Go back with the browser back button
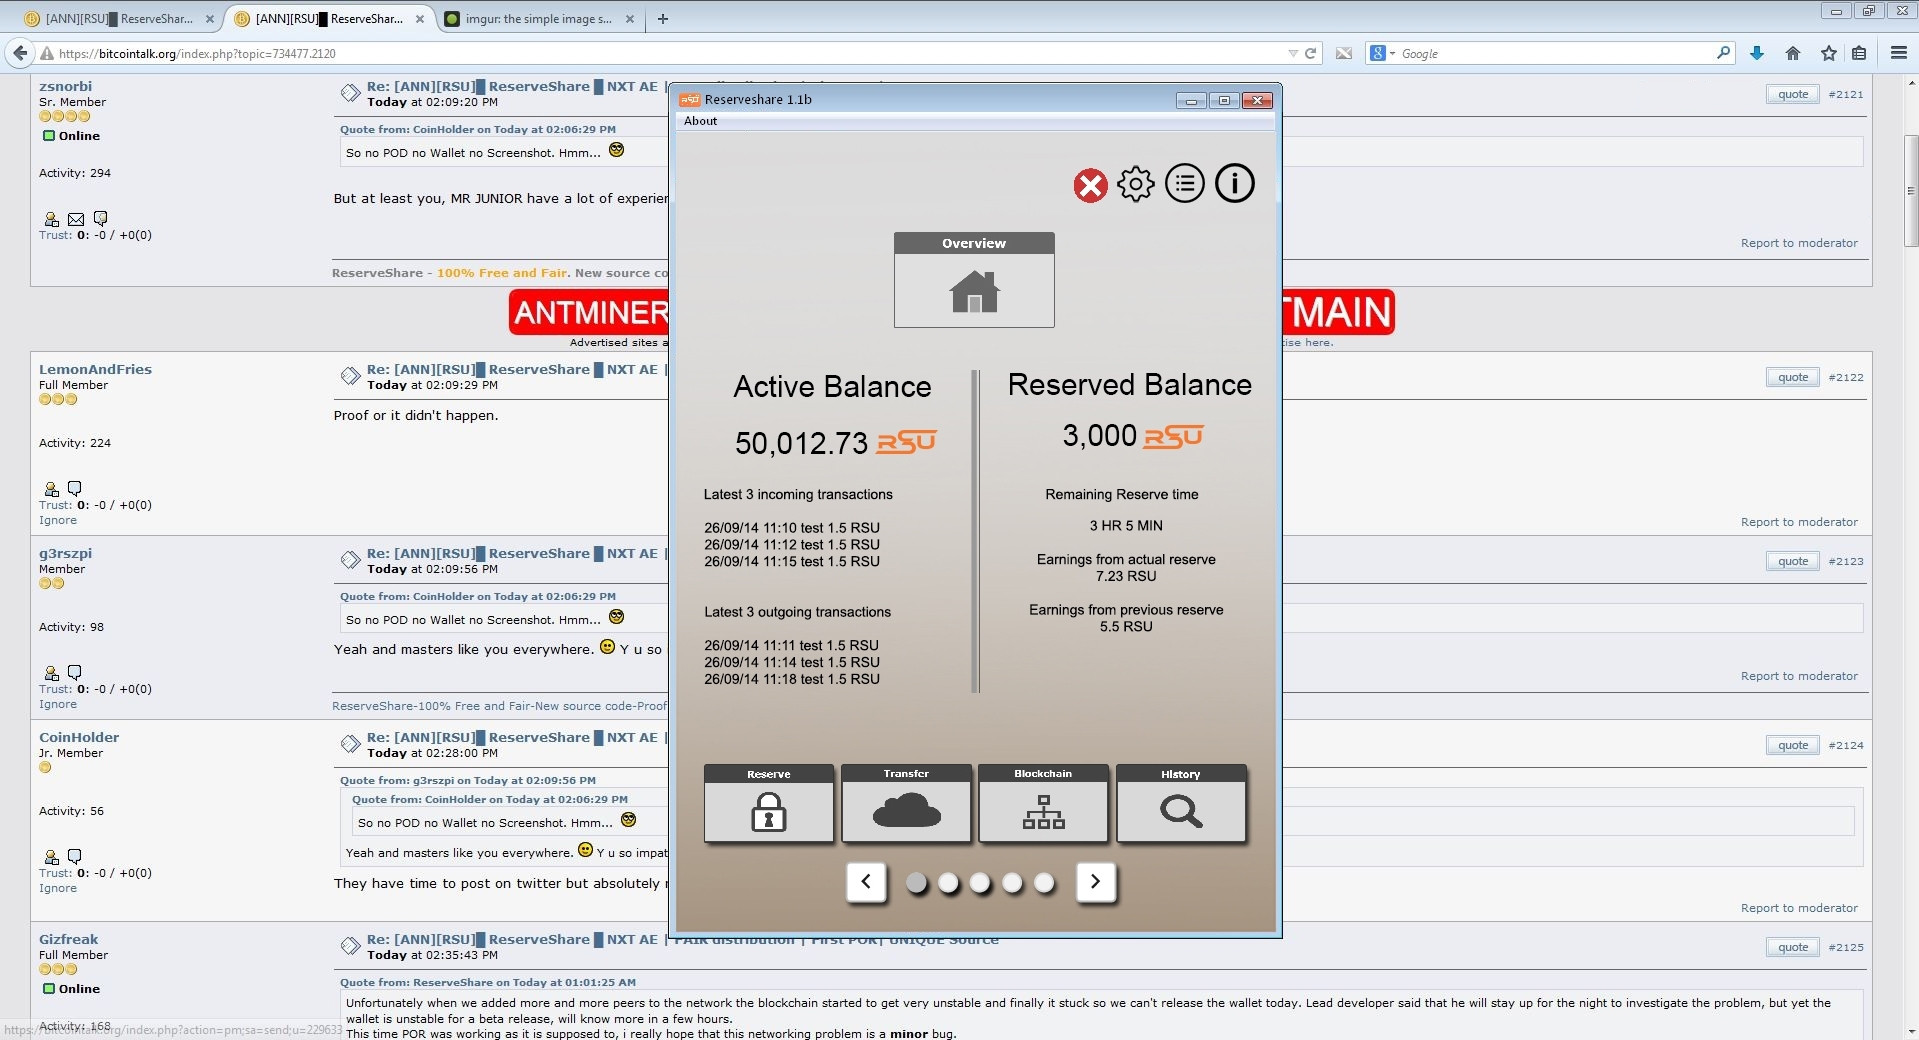 tap(20, 53)
